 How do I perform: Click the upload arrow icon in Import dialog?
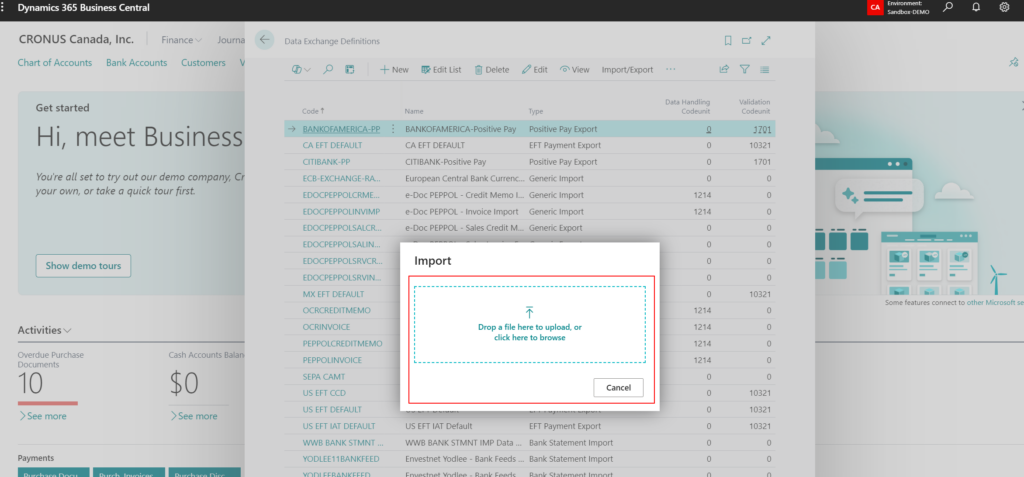(530, 312)
